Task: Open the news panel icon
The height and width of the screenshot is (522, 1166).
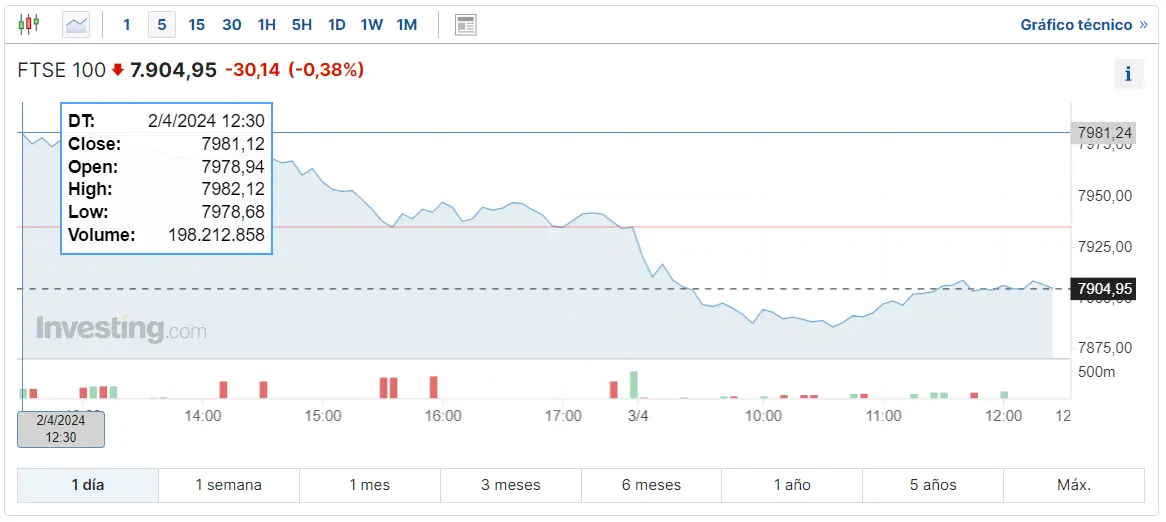Action: click(x=465, y=24)
